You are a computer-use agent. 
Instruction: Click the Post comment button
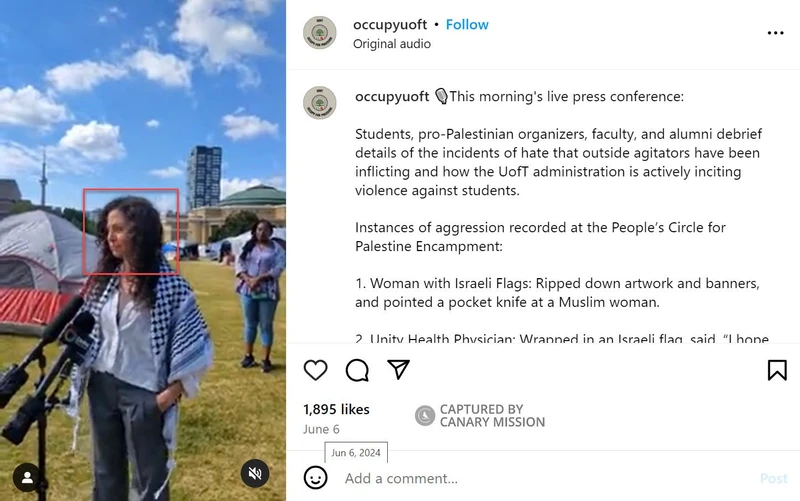(x=773, y=478)
